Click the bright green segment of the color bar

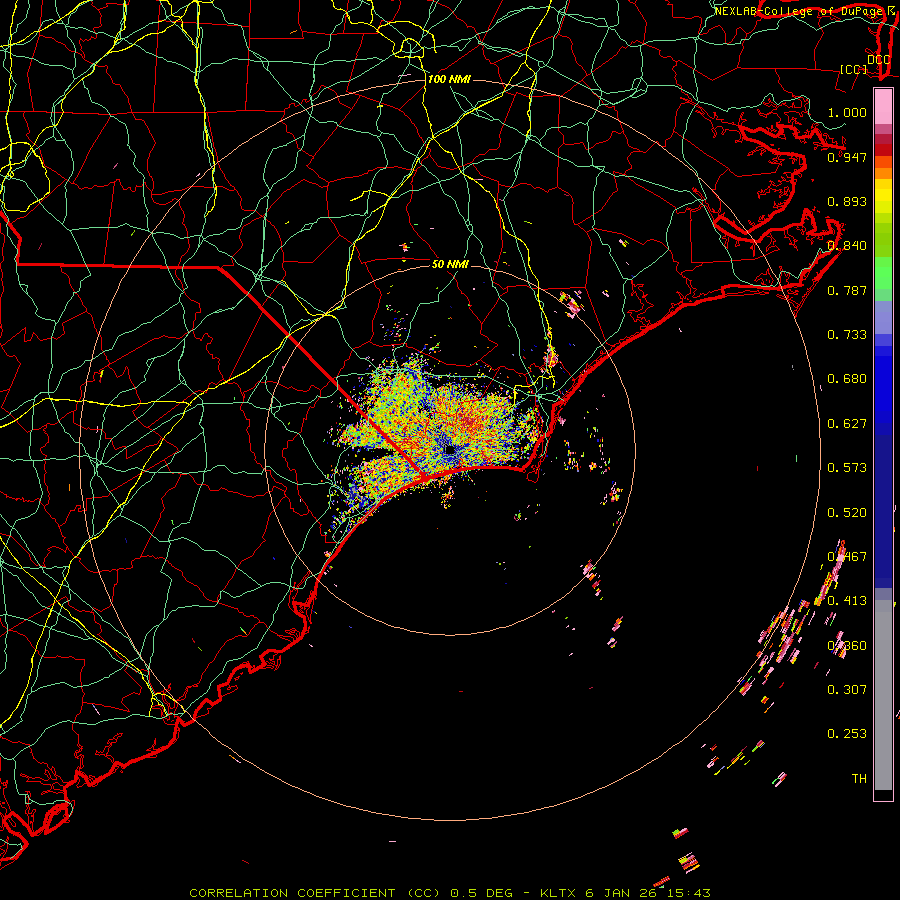coord(883,273)
